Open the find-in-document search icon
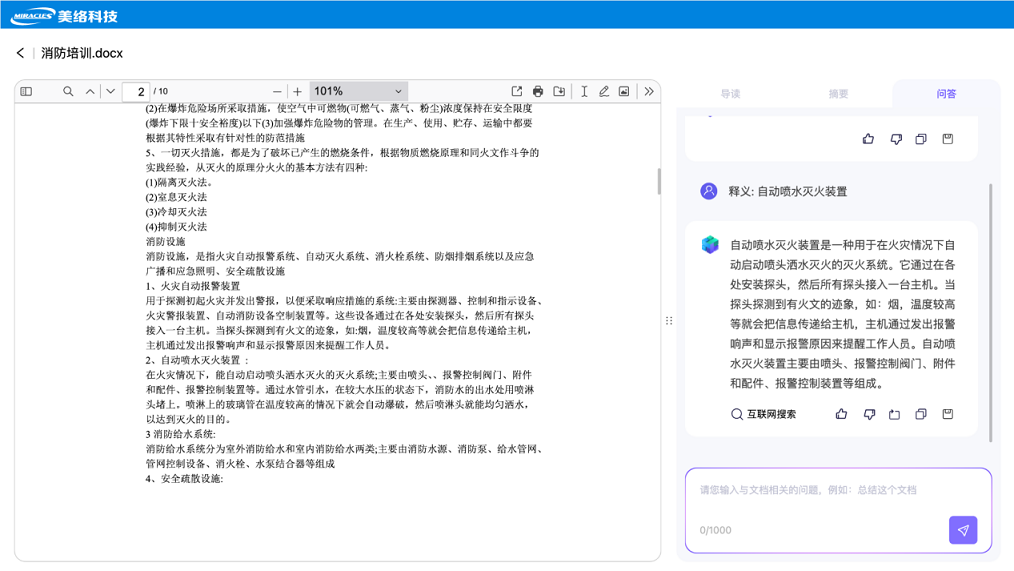 coord(68,91)
